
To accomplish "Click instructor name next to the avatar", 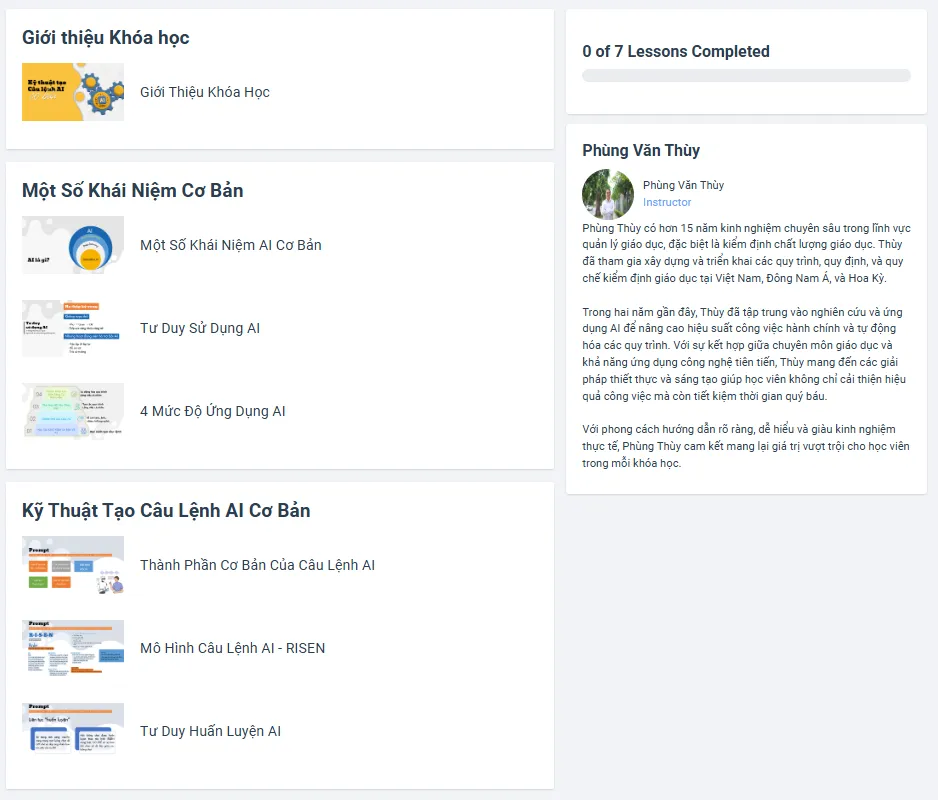I will (x=683, y=185).
